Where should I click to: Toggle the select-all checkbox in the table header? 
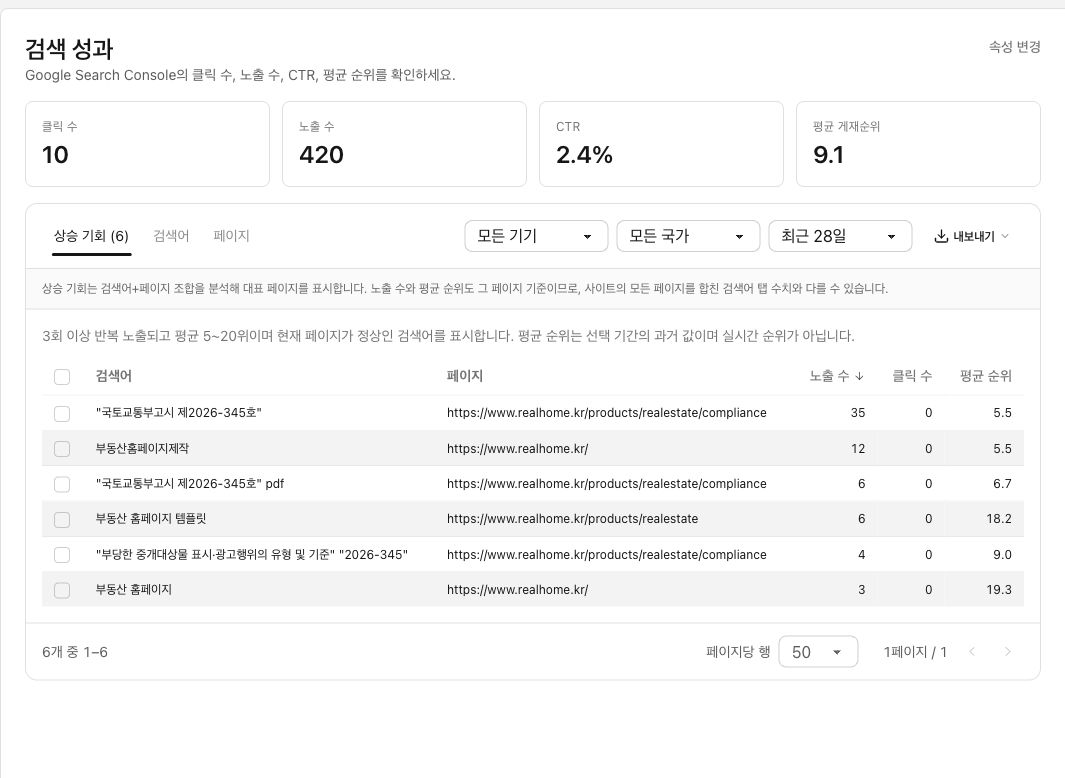(x=62, y=376)
